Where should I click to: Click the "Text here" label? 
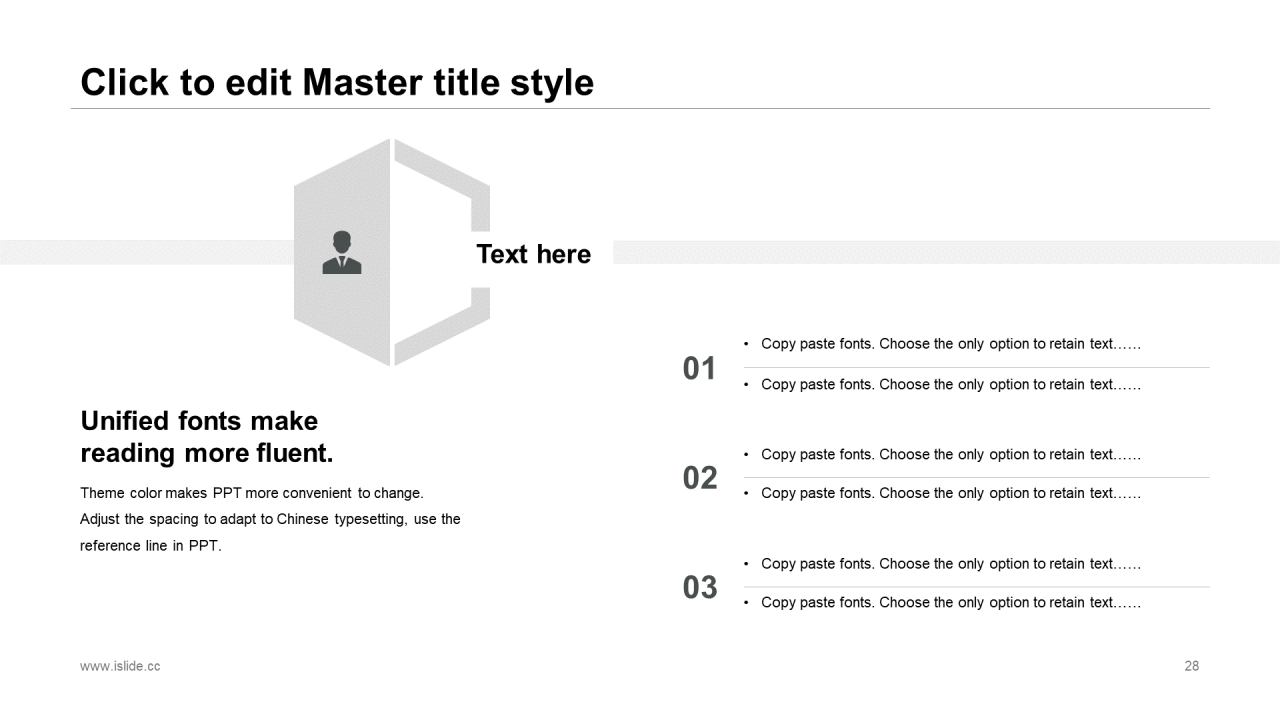point(533,254)
